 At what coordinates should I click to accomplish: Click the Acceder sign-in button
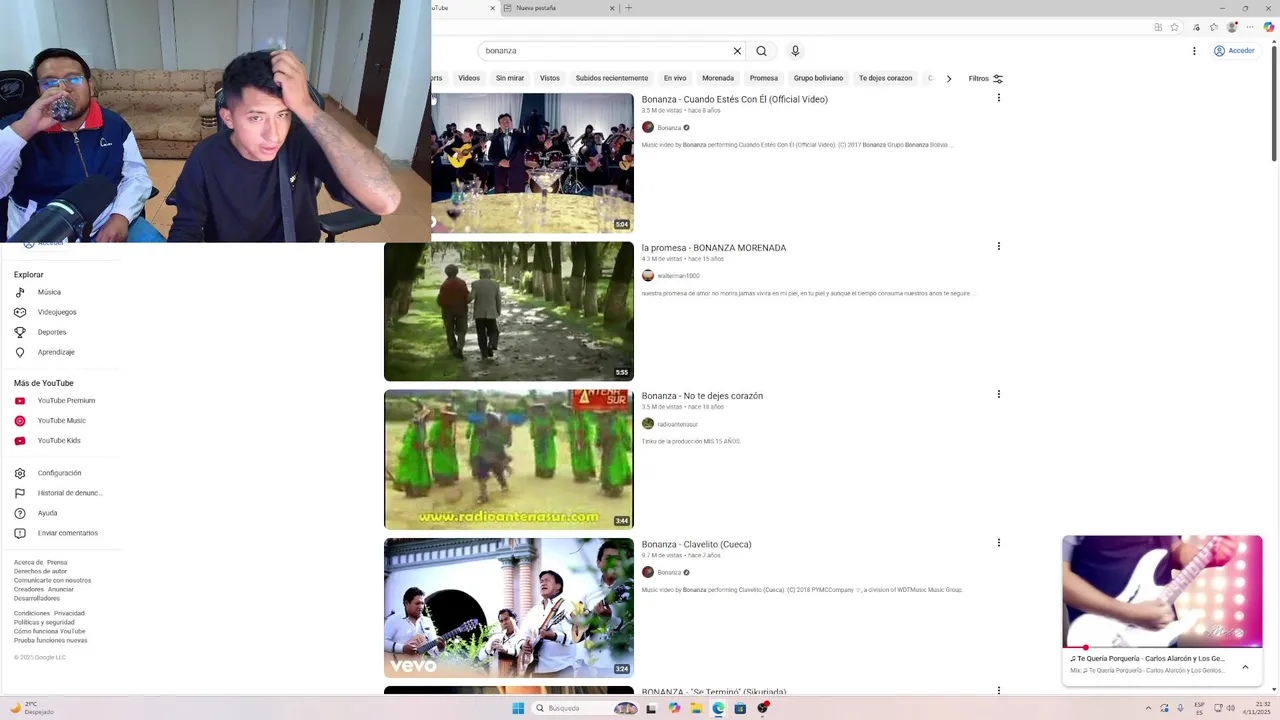(x=1234, y=51)
